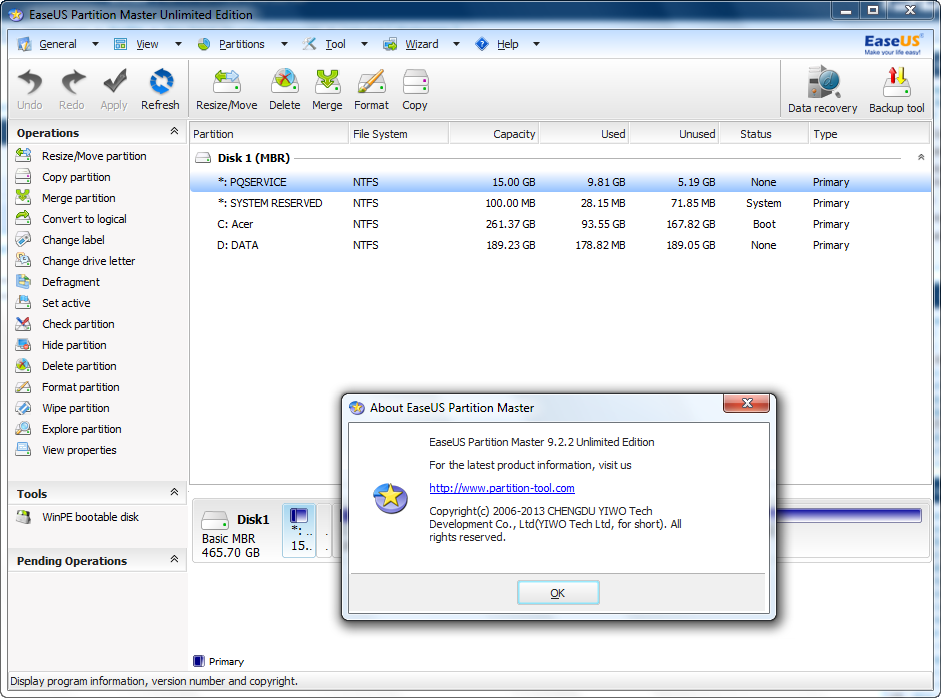Sort by the Unused column header
The height and width of the screenshot is (698, 941).
point(674,134)
